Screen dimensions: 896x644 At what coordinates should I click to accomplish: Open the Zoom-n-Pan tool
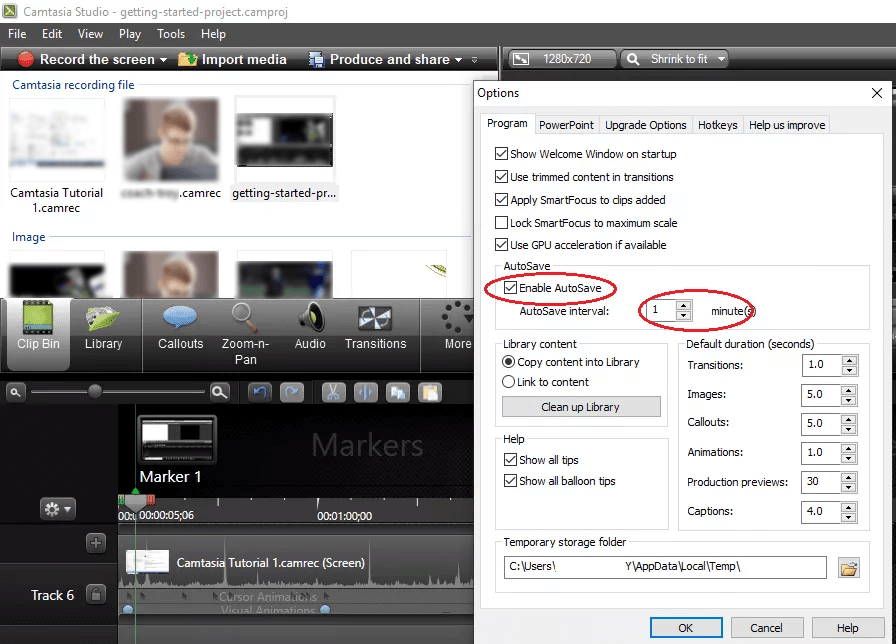(245, 333)
